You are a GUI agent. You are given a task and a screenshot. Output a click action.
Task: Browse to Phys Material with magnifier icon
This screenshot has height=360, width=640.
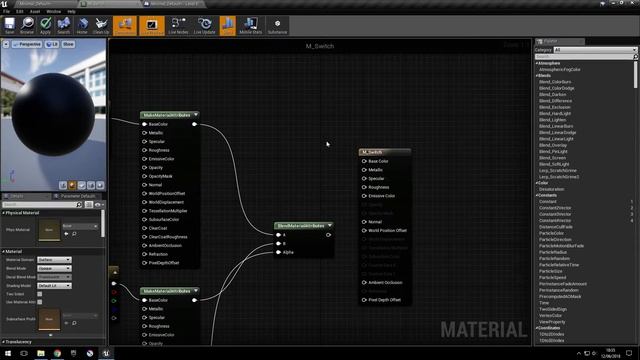click(74, 233)
